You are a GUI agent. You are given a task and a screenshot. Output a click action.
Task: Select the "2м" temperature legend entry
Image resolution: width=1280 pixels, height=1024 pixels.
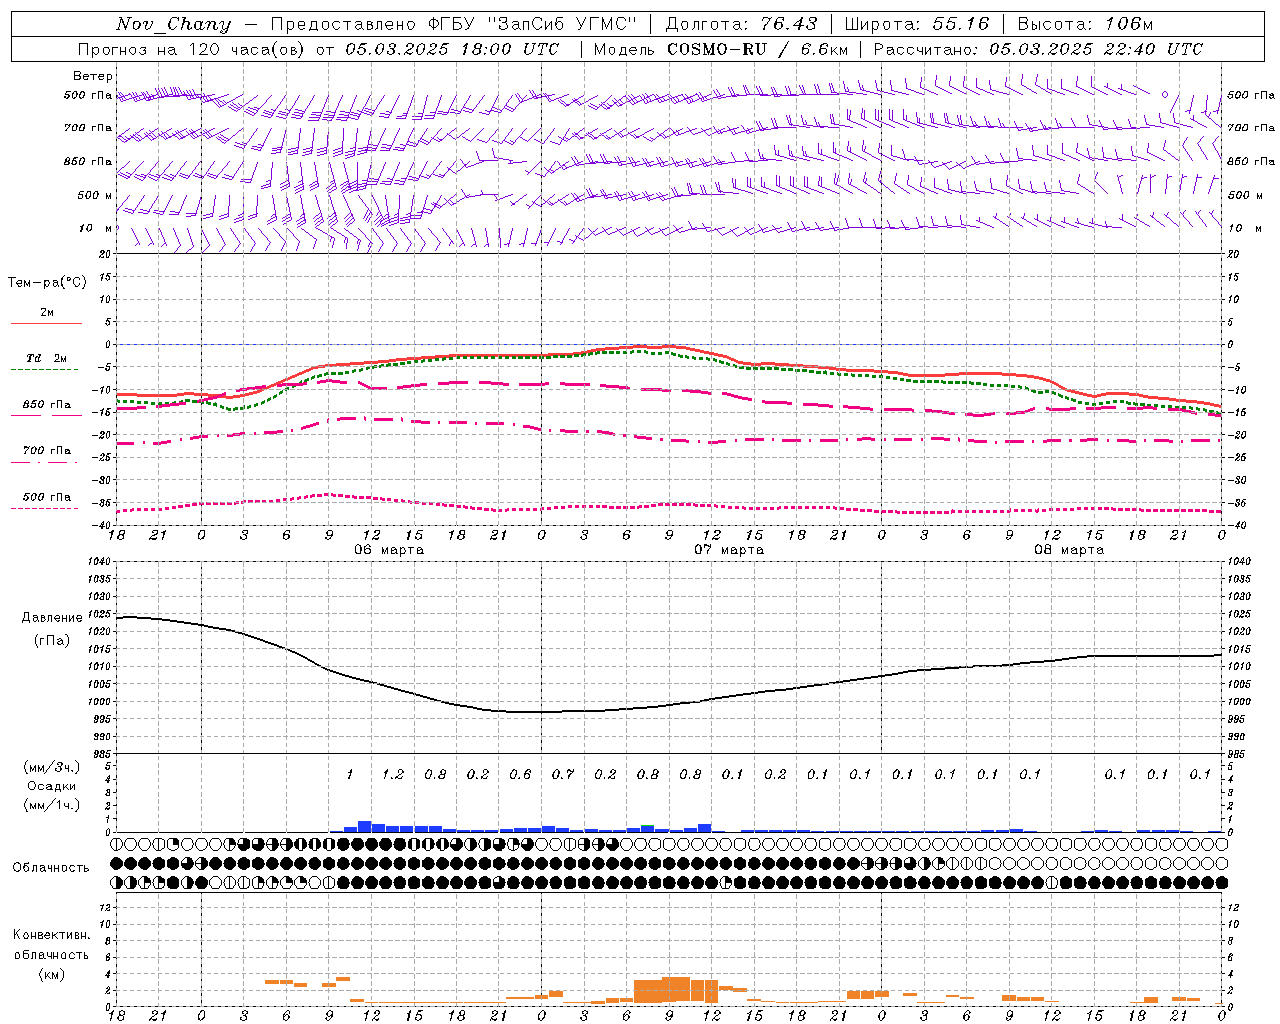coord(47,313)
